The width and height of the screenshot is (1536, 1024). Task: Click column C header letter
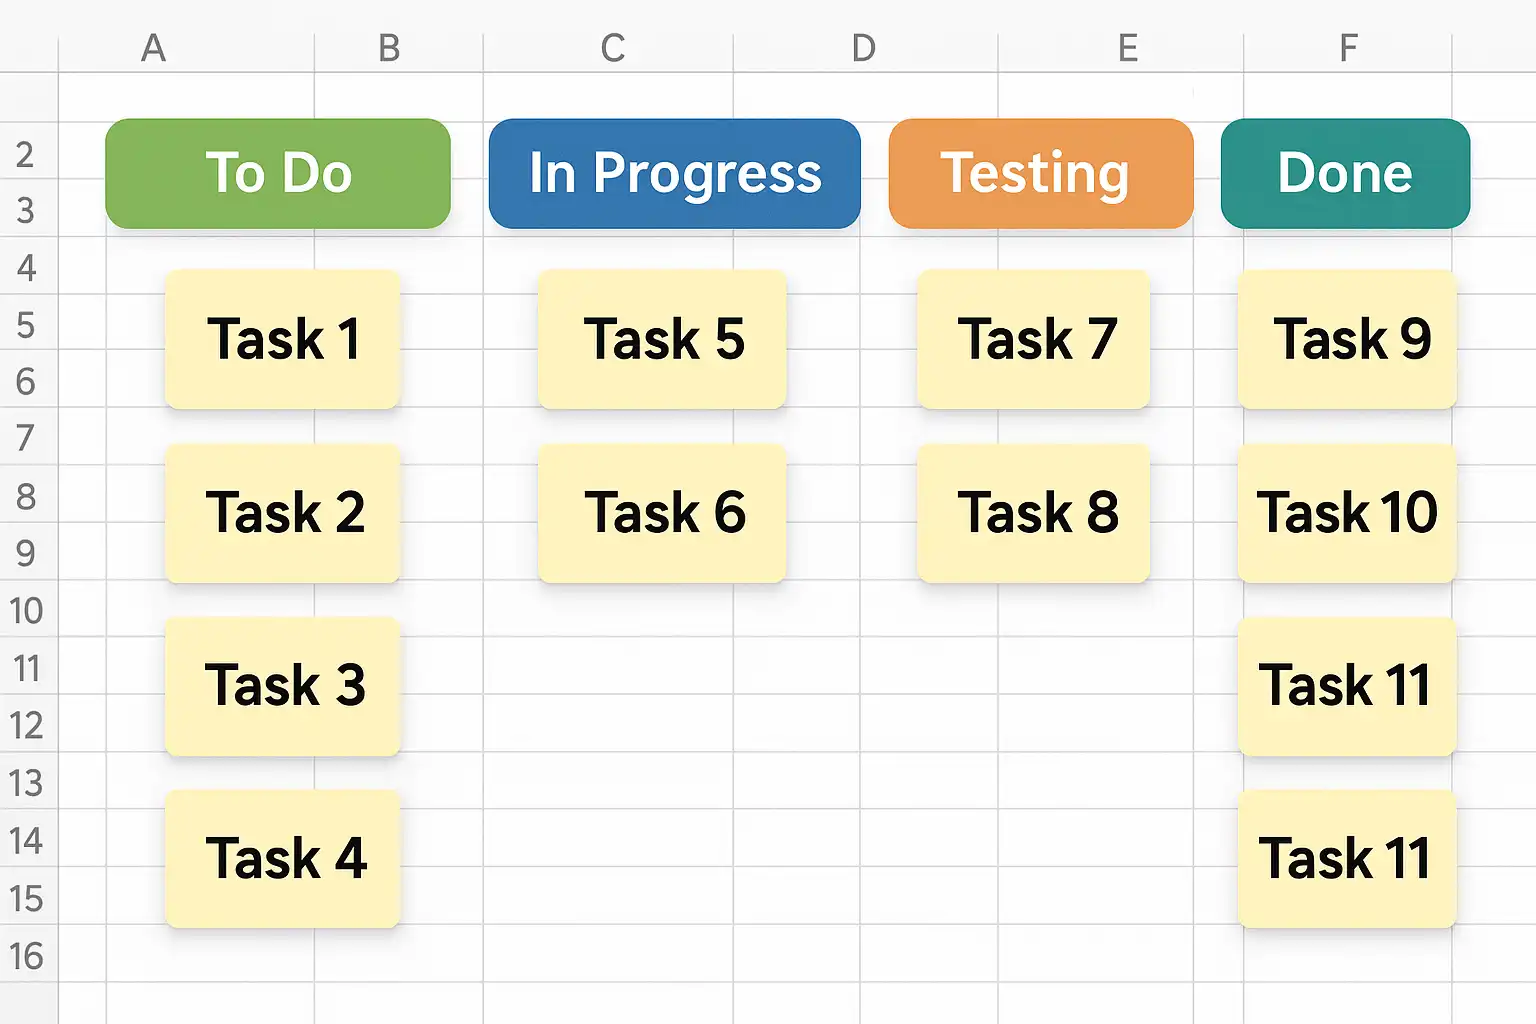coord(613,48)
